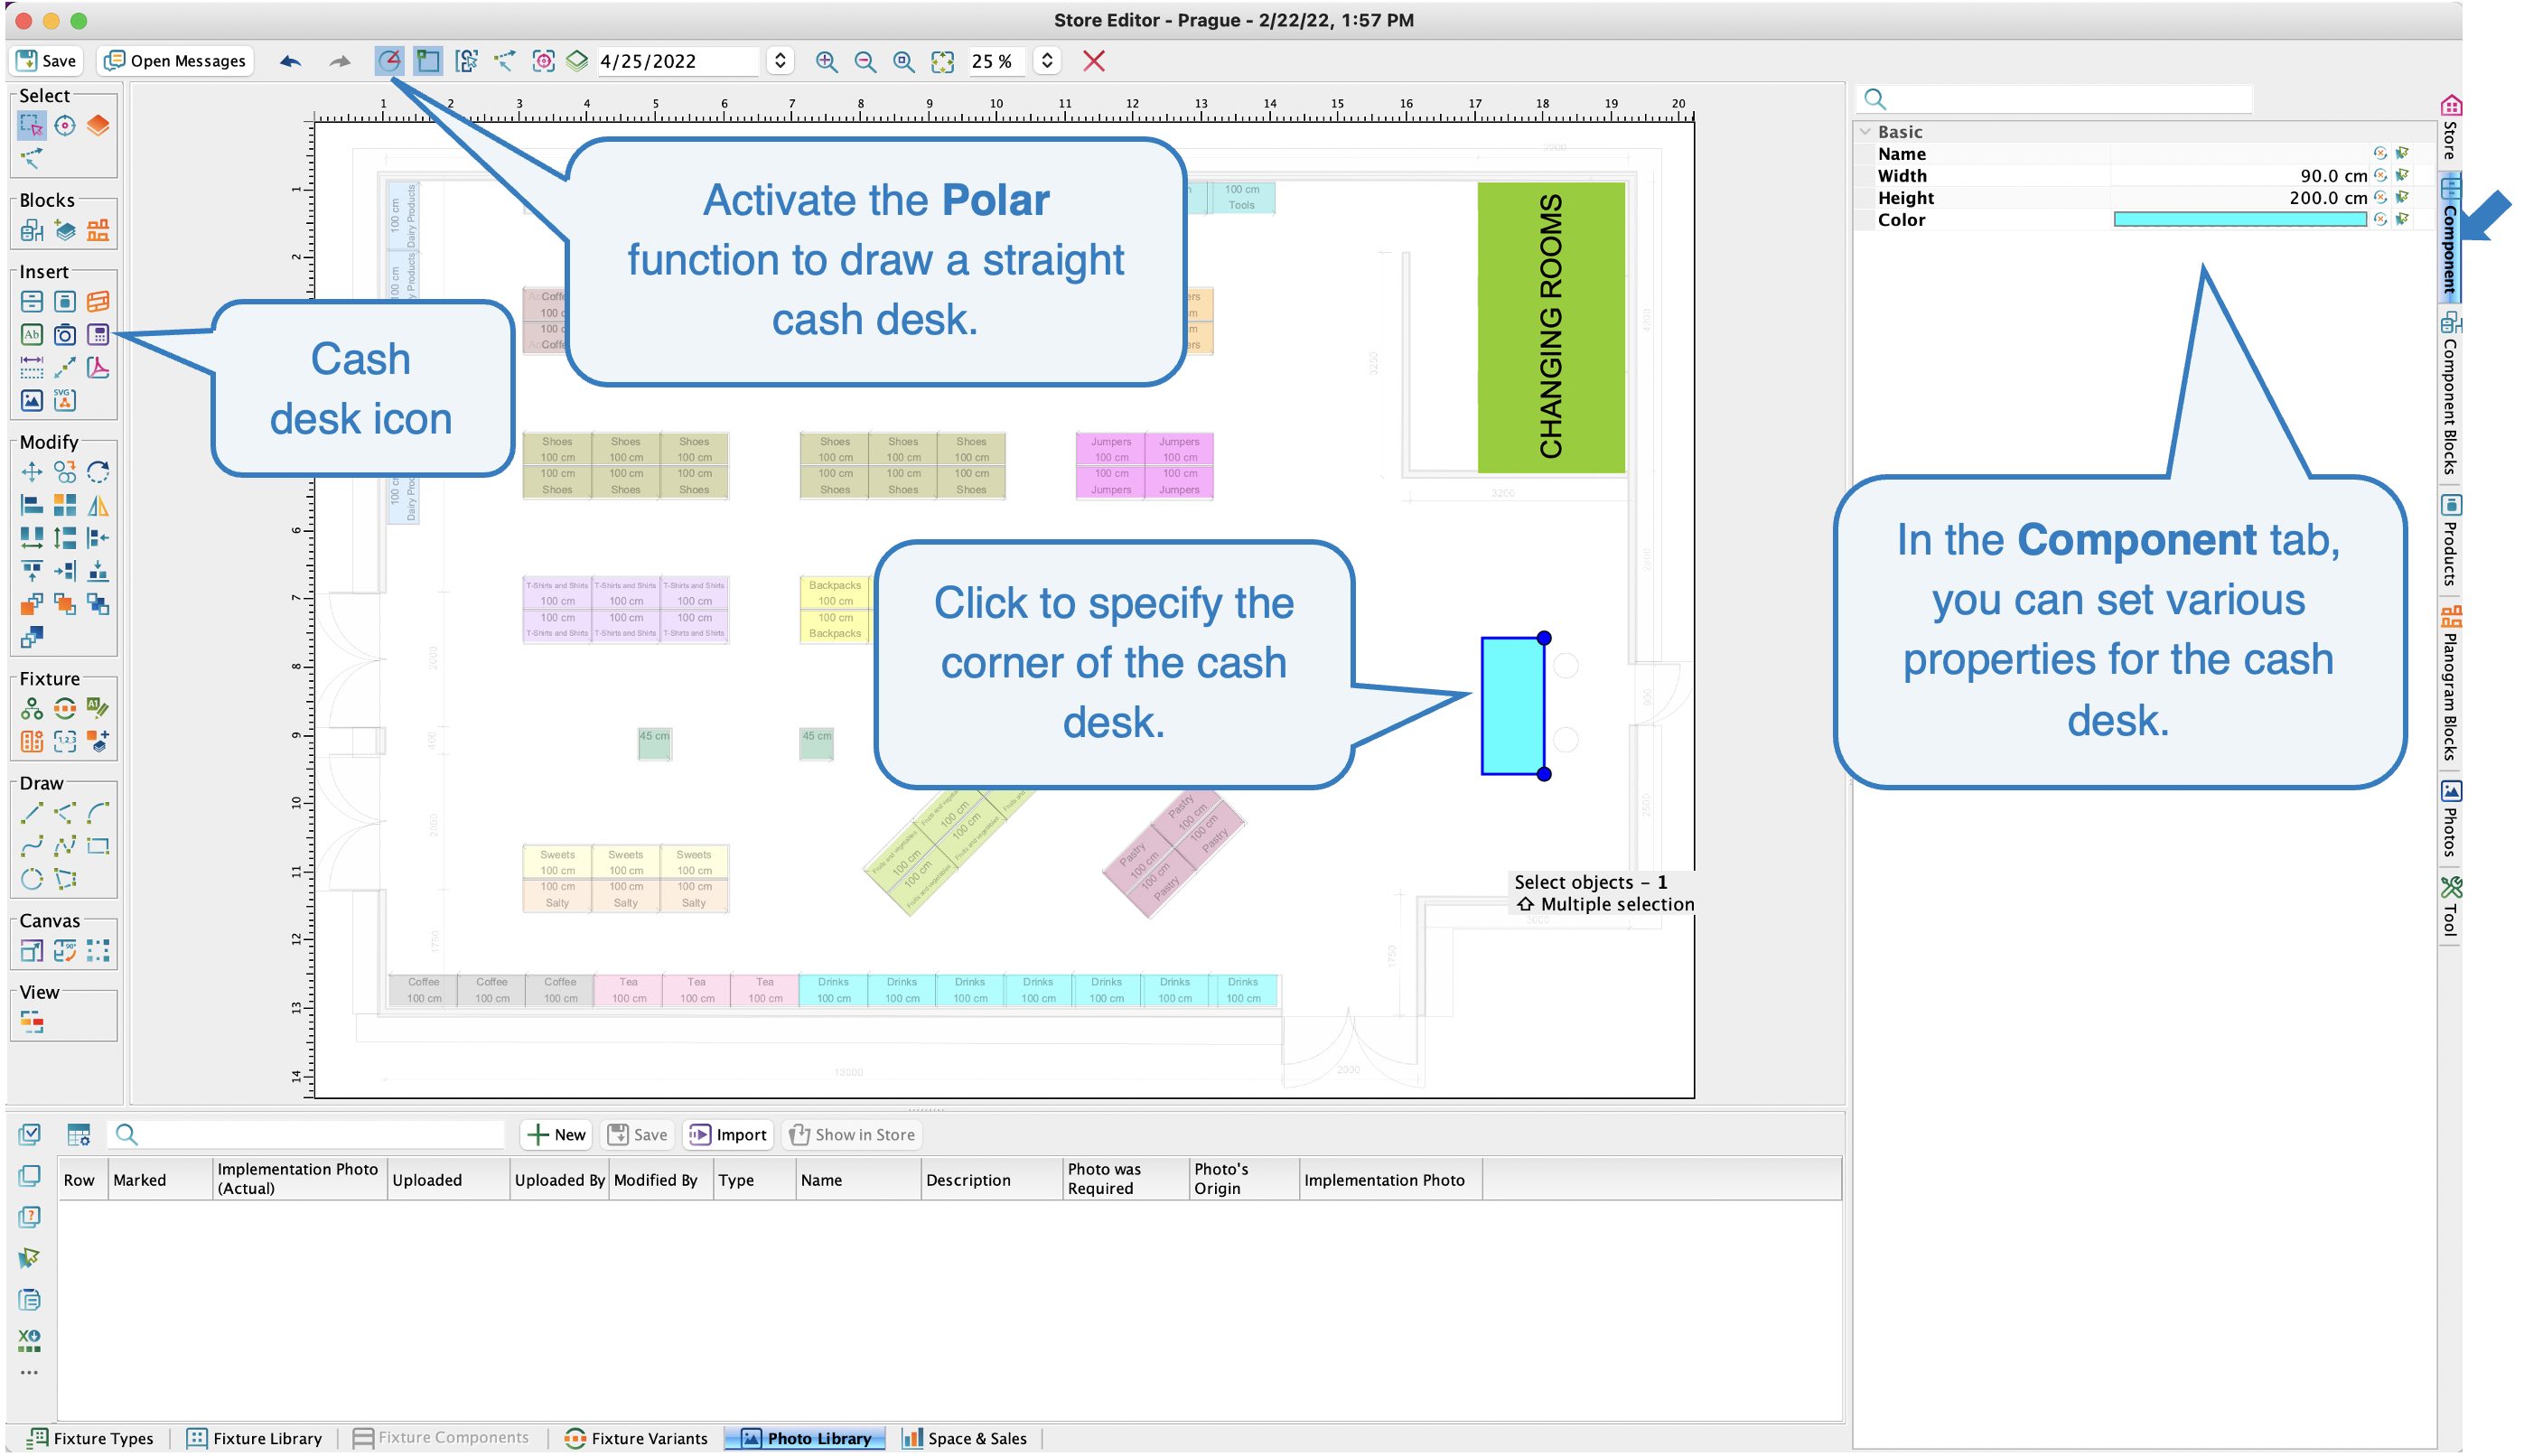Toggle the Polar drawing function

coord(389,61)
